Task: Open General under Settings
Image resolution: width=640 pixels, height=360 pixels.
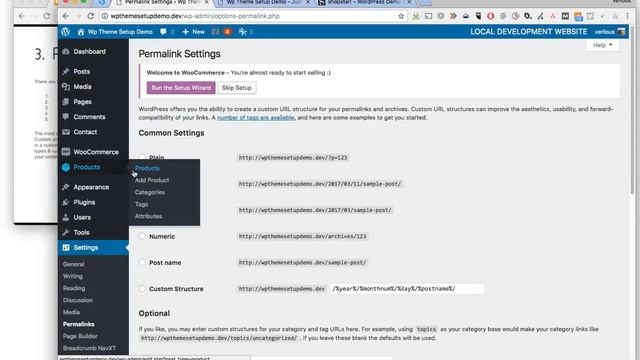Action: (x=73, y=264)
